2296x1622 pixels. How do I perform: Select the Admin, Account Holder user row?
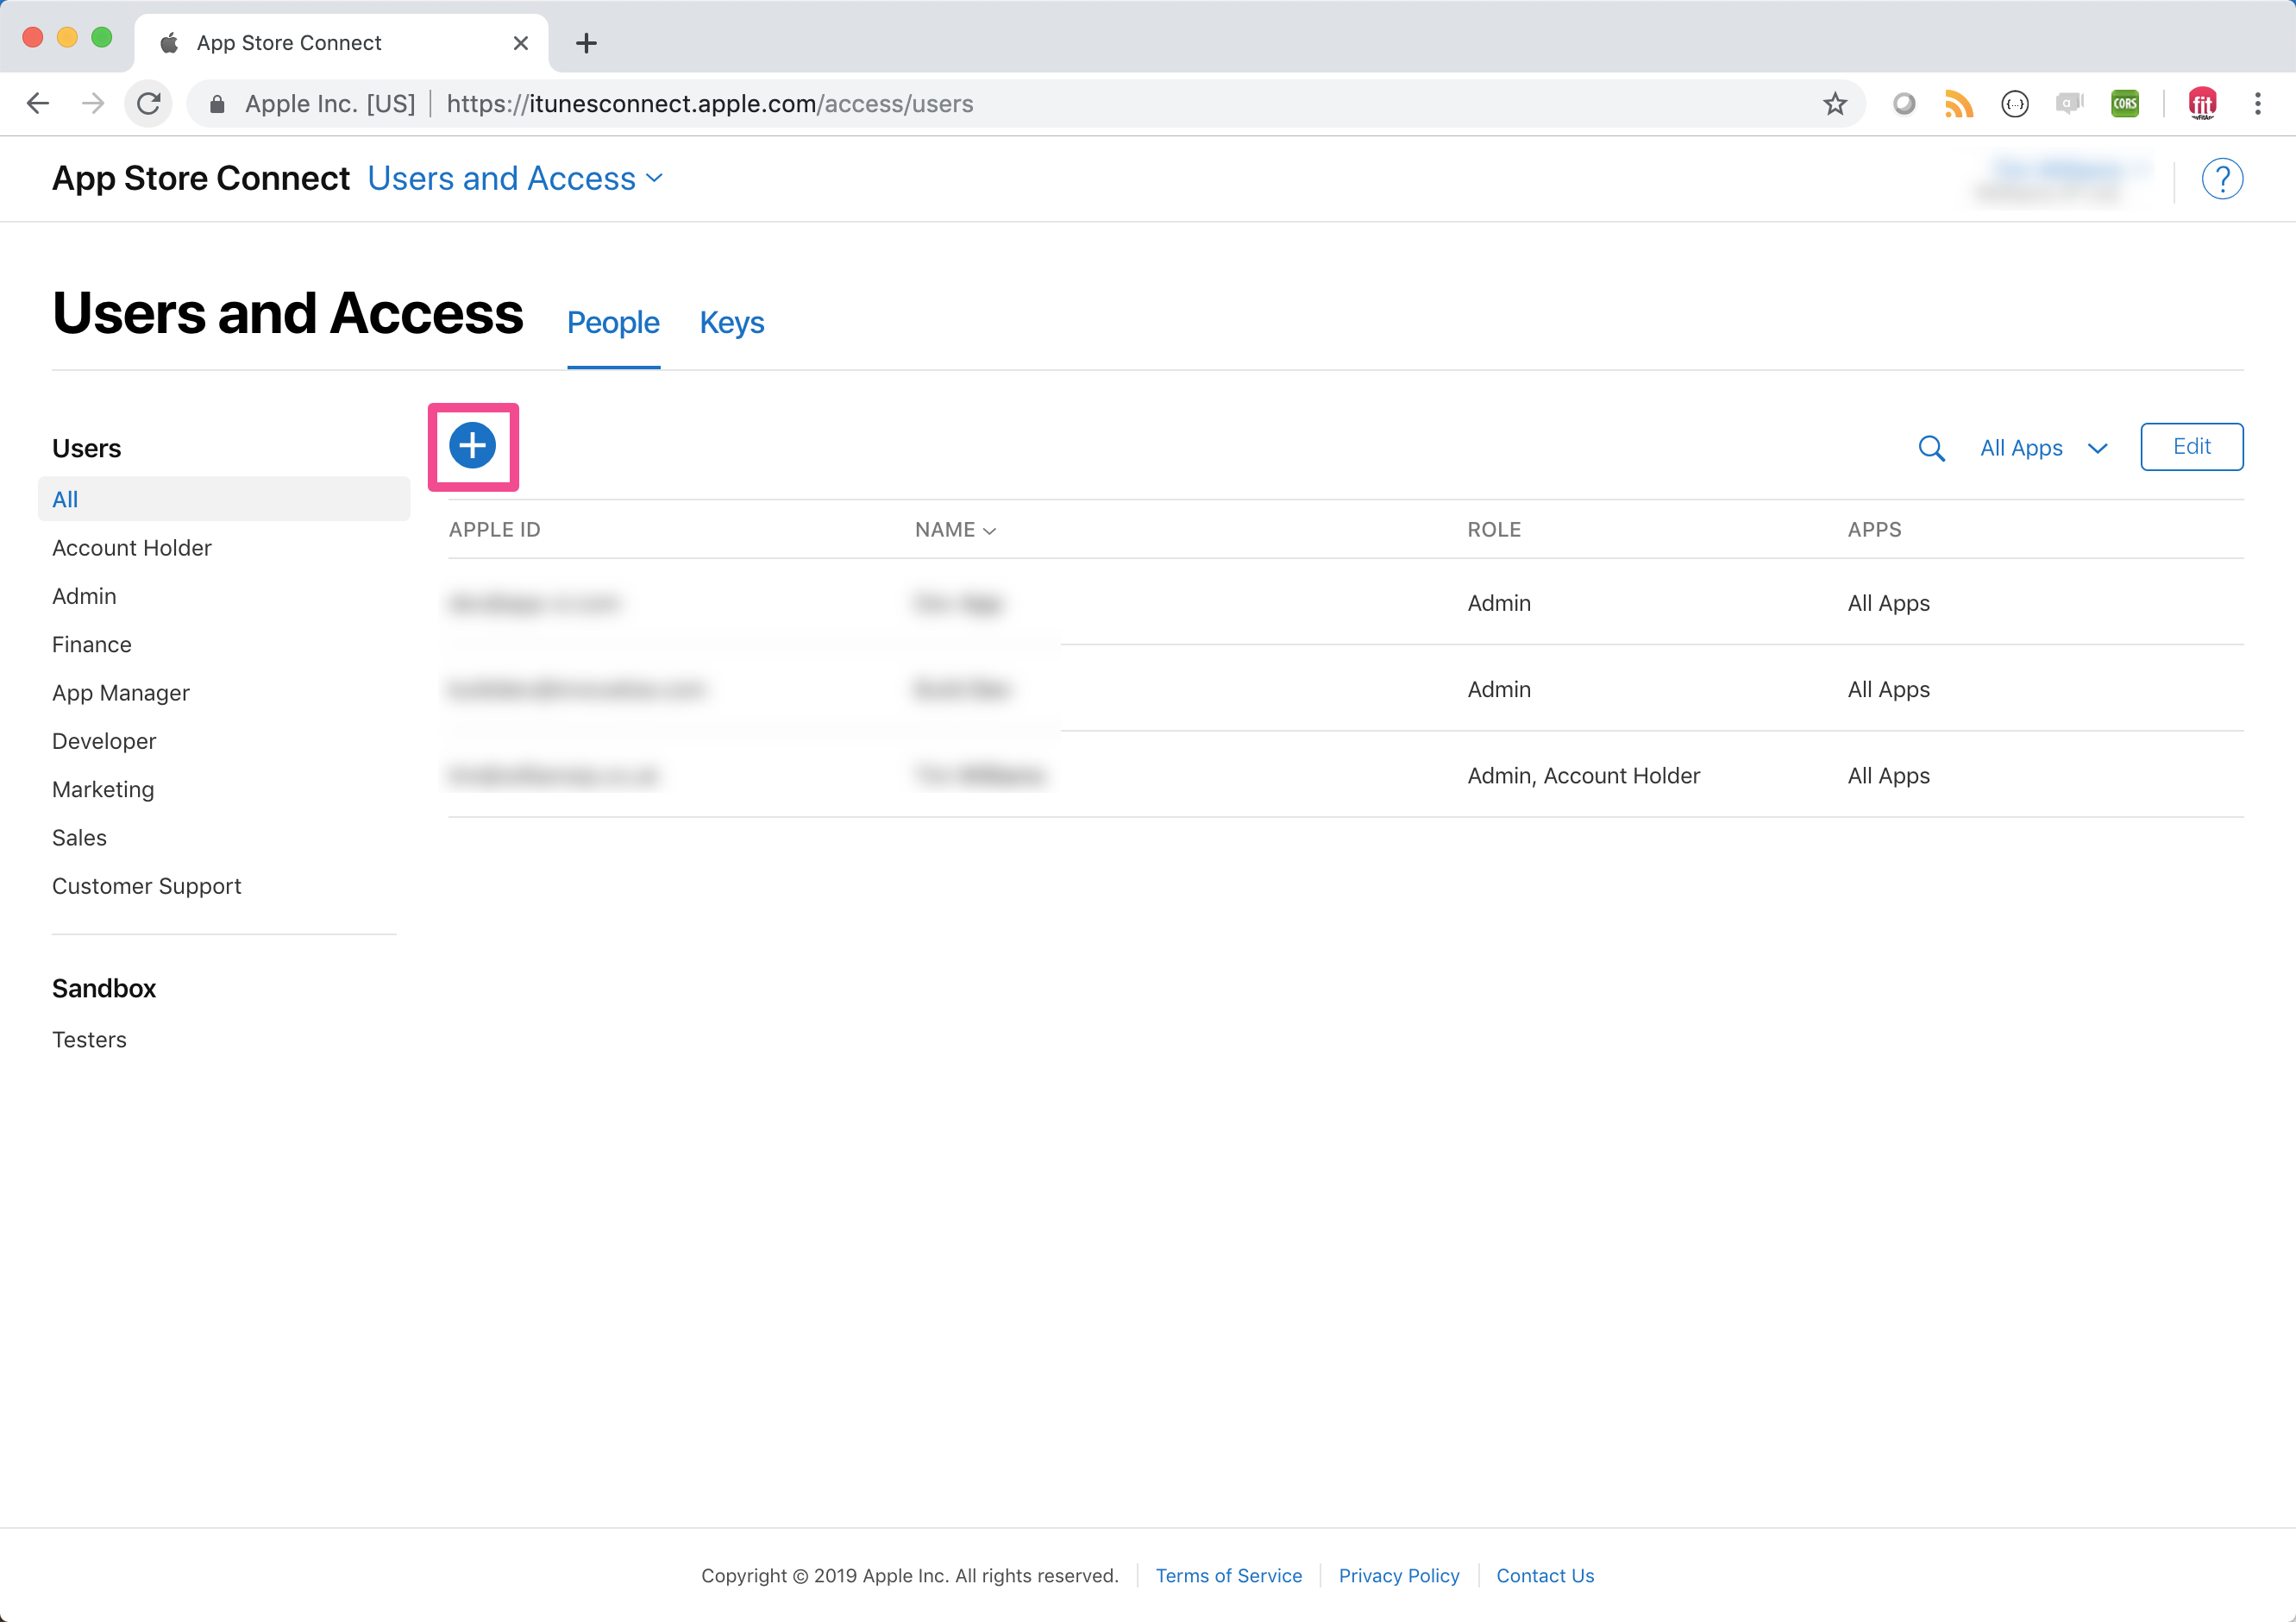pos(1345,775)
